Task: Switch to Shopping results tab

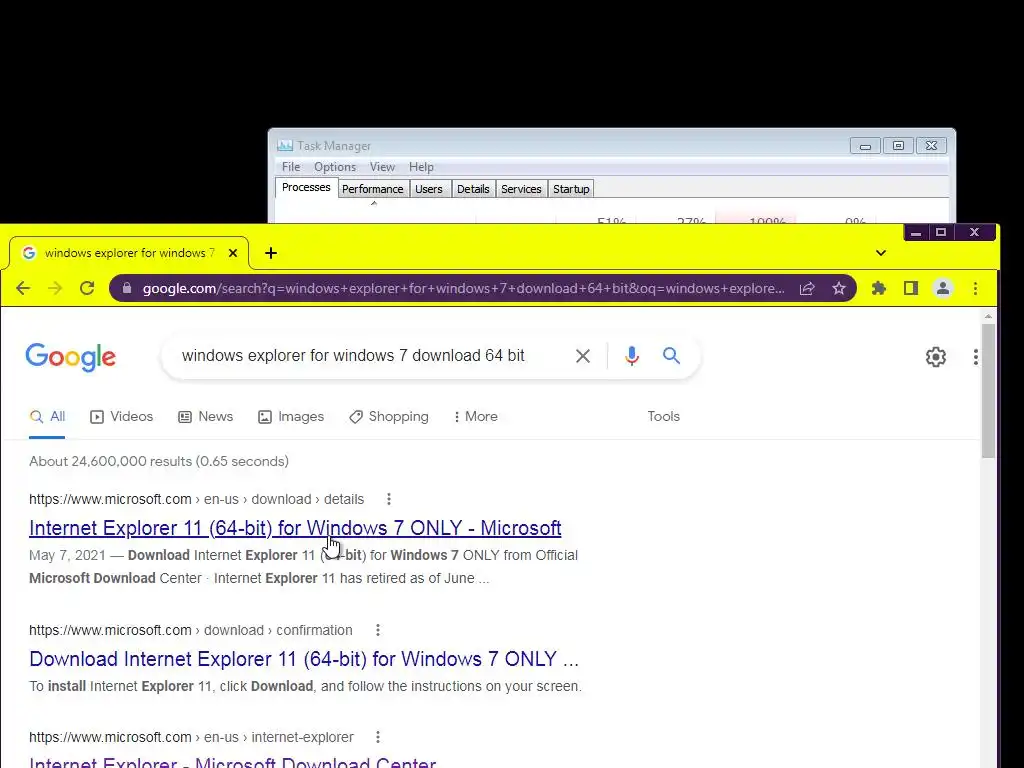Action: (389, 417)
